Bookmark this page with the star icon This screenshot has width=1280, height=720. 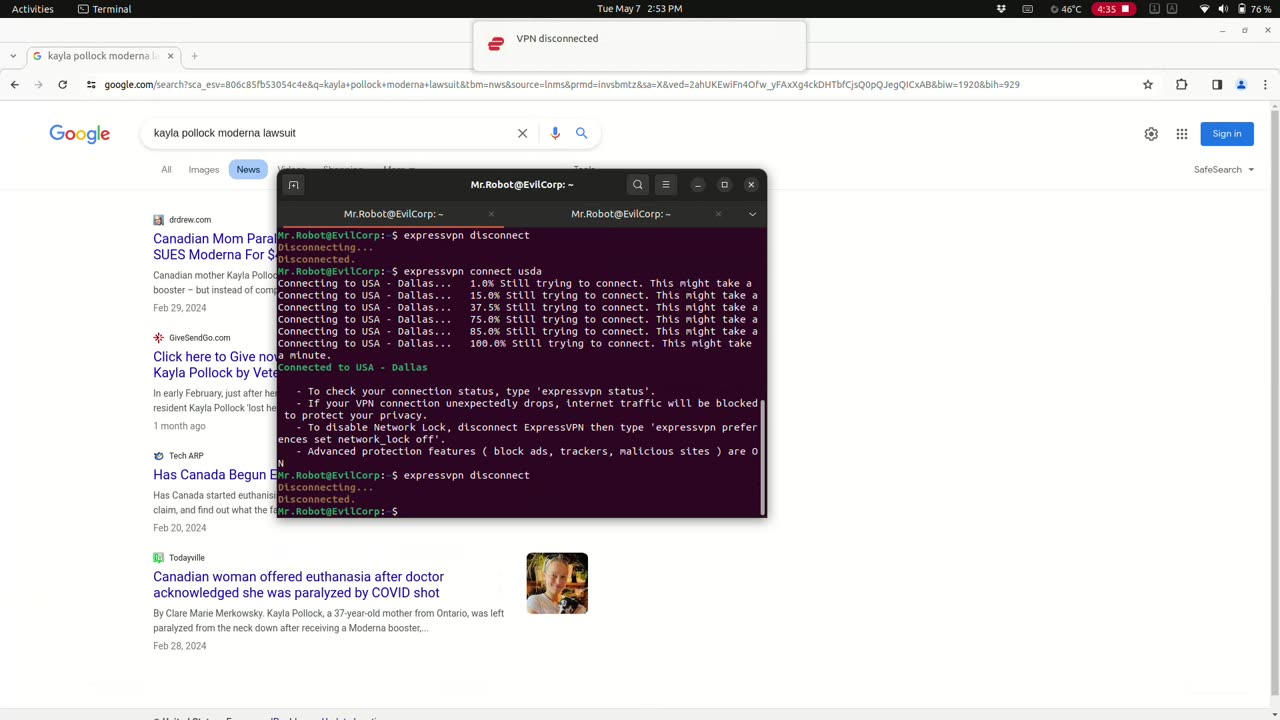pos(1148,85)
